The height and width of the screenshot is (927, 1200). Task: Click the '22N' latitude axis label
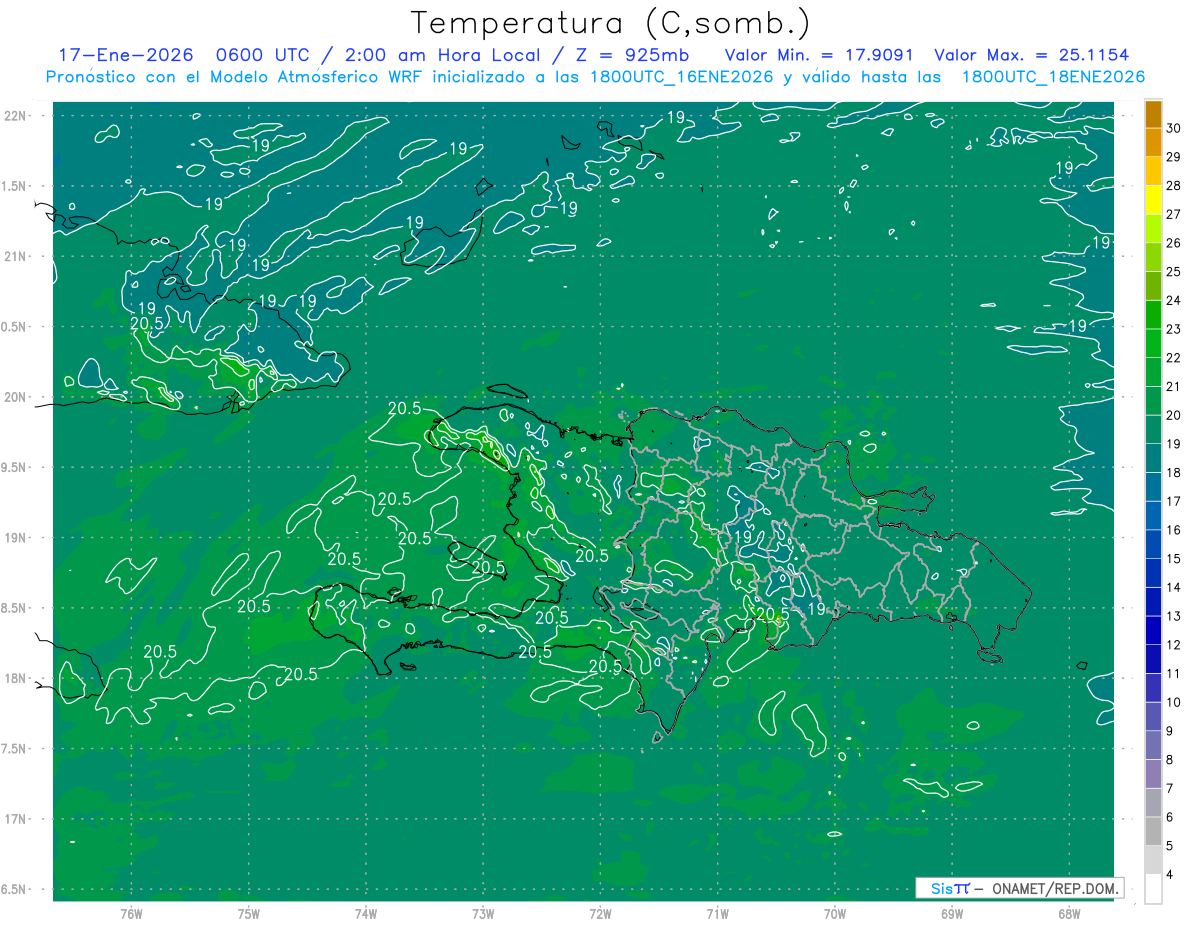click(17, 116)
